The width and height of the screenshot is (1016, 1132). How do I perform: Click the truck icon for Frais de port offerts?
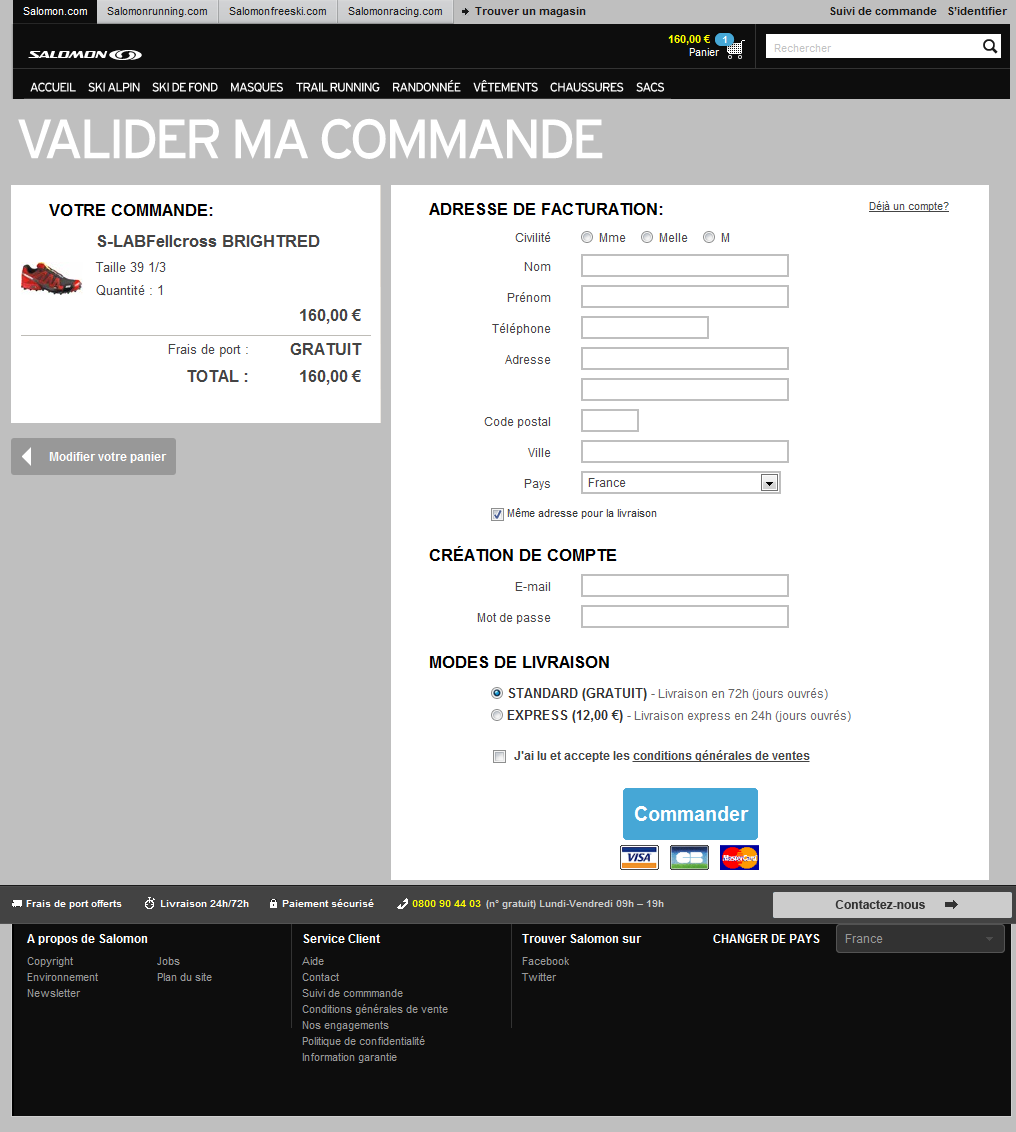17,904
